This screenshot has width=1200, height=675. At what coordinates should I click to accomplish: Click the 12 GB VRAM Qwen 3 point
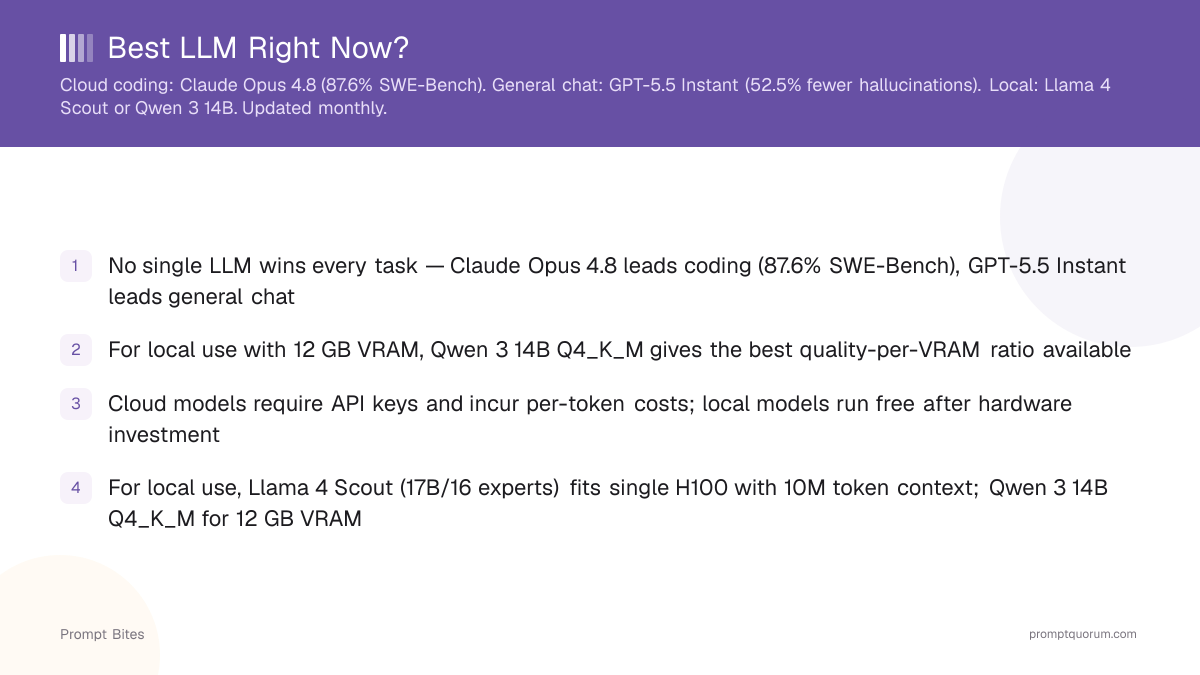coord(620,350)
